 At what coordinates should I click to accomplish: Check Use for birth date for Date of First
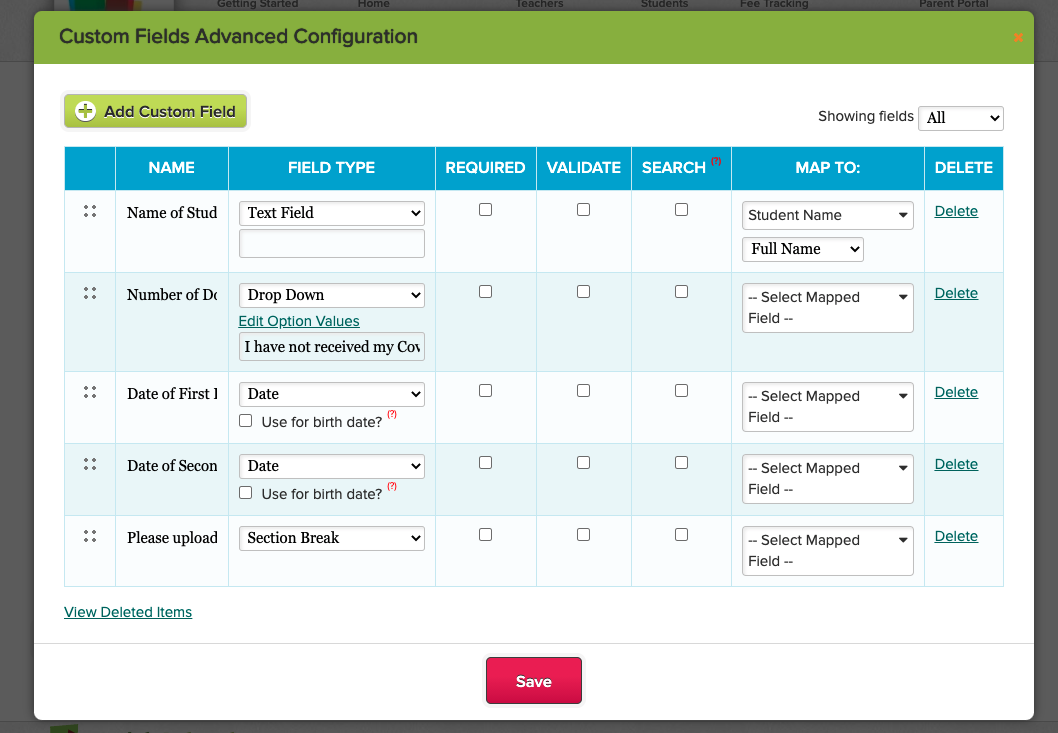click(246, 421)
